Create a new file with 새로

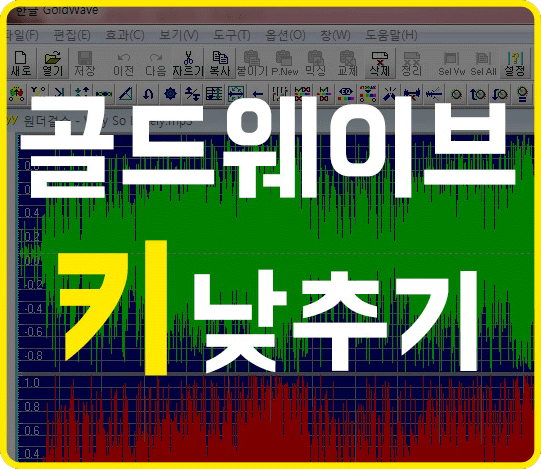click(21, 63)
